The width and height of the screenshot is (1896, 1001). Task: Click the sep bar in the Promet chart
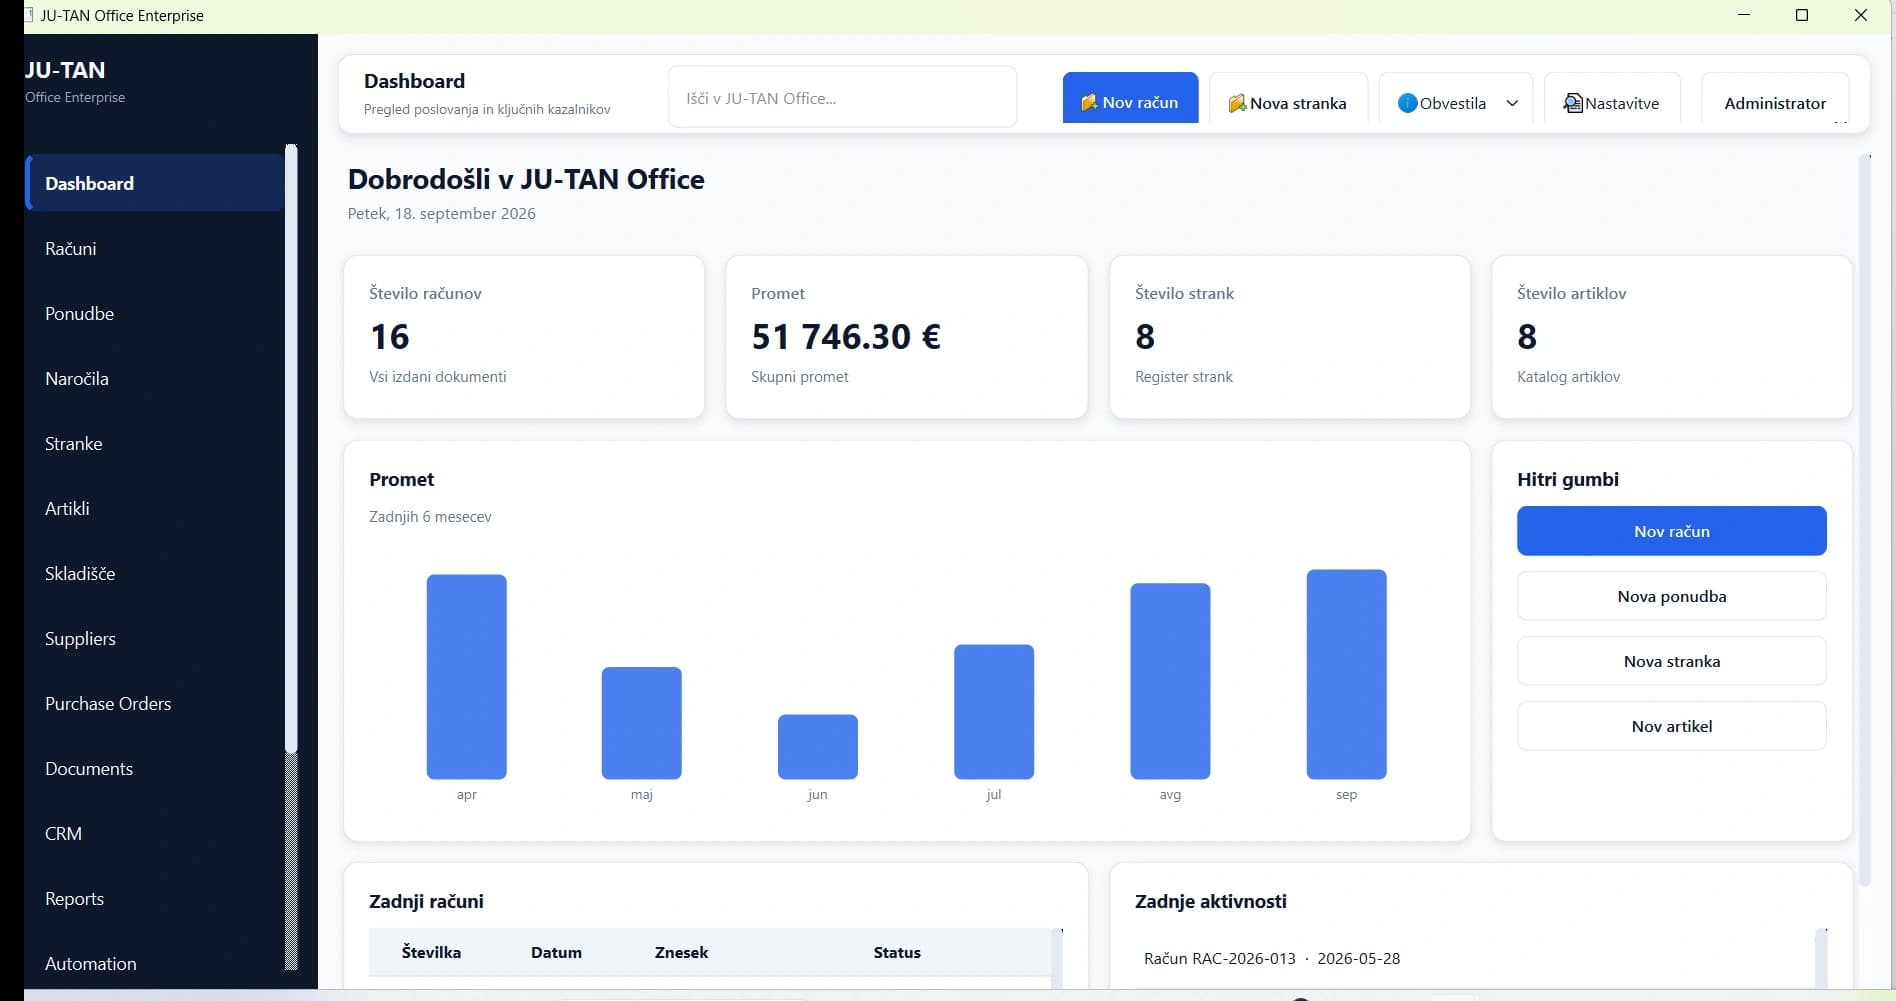(1346, 674)
